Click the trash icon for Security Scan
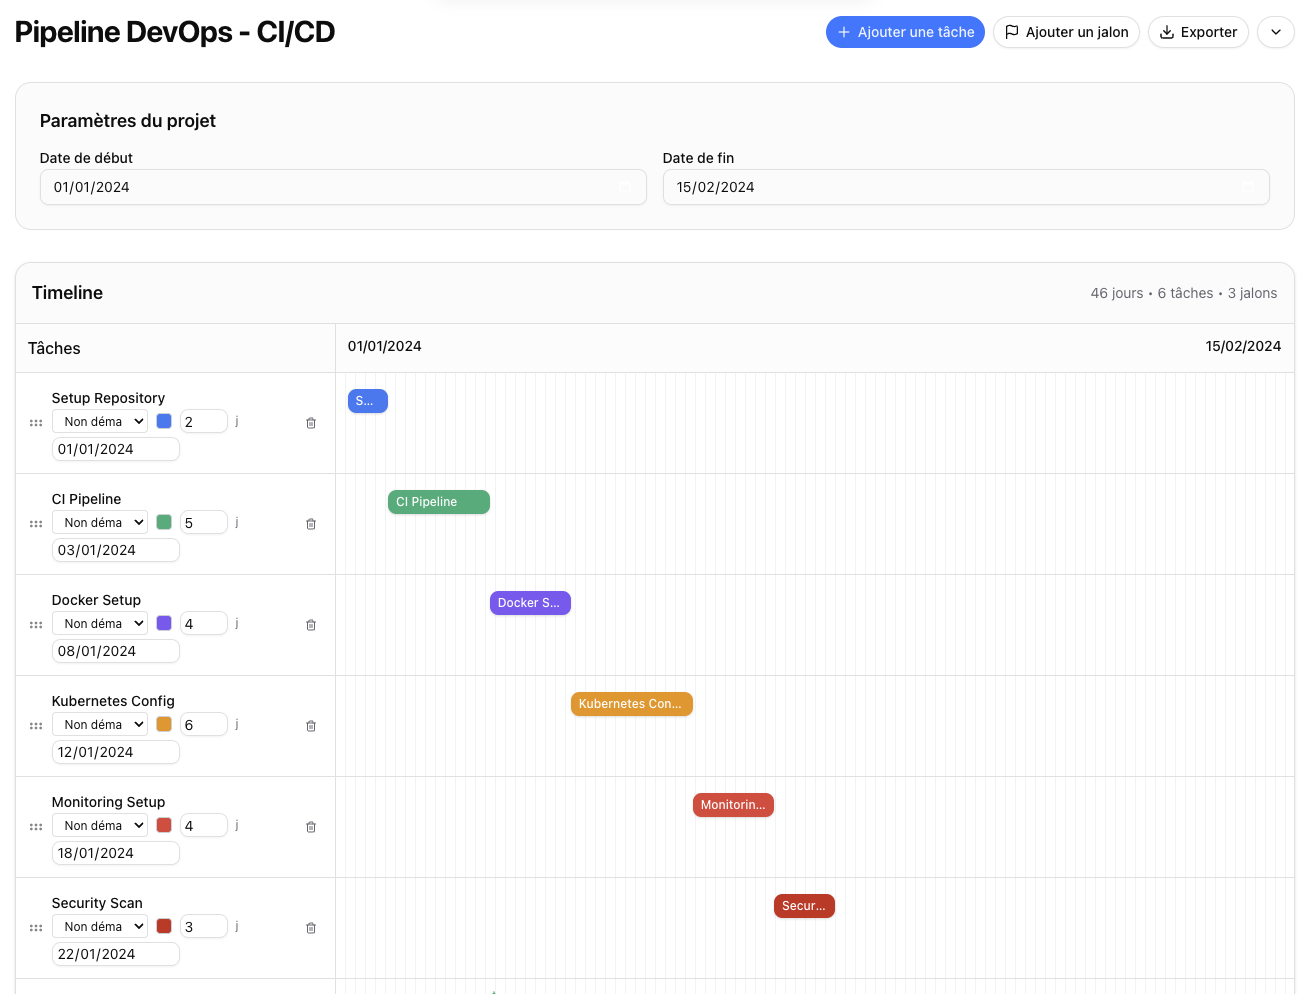The height and width of the screenshot is (994, 1315). 310,927
